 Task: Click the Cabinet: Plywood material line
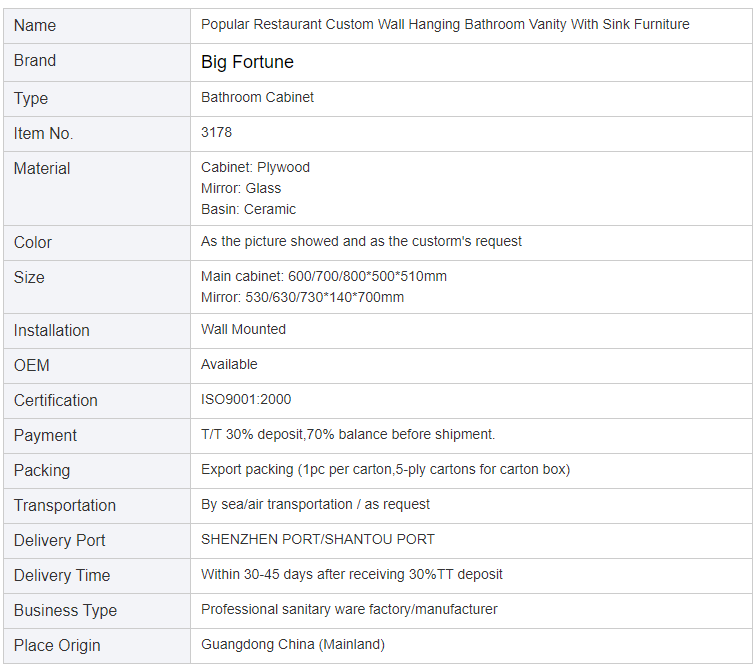(x=255, y=167)
